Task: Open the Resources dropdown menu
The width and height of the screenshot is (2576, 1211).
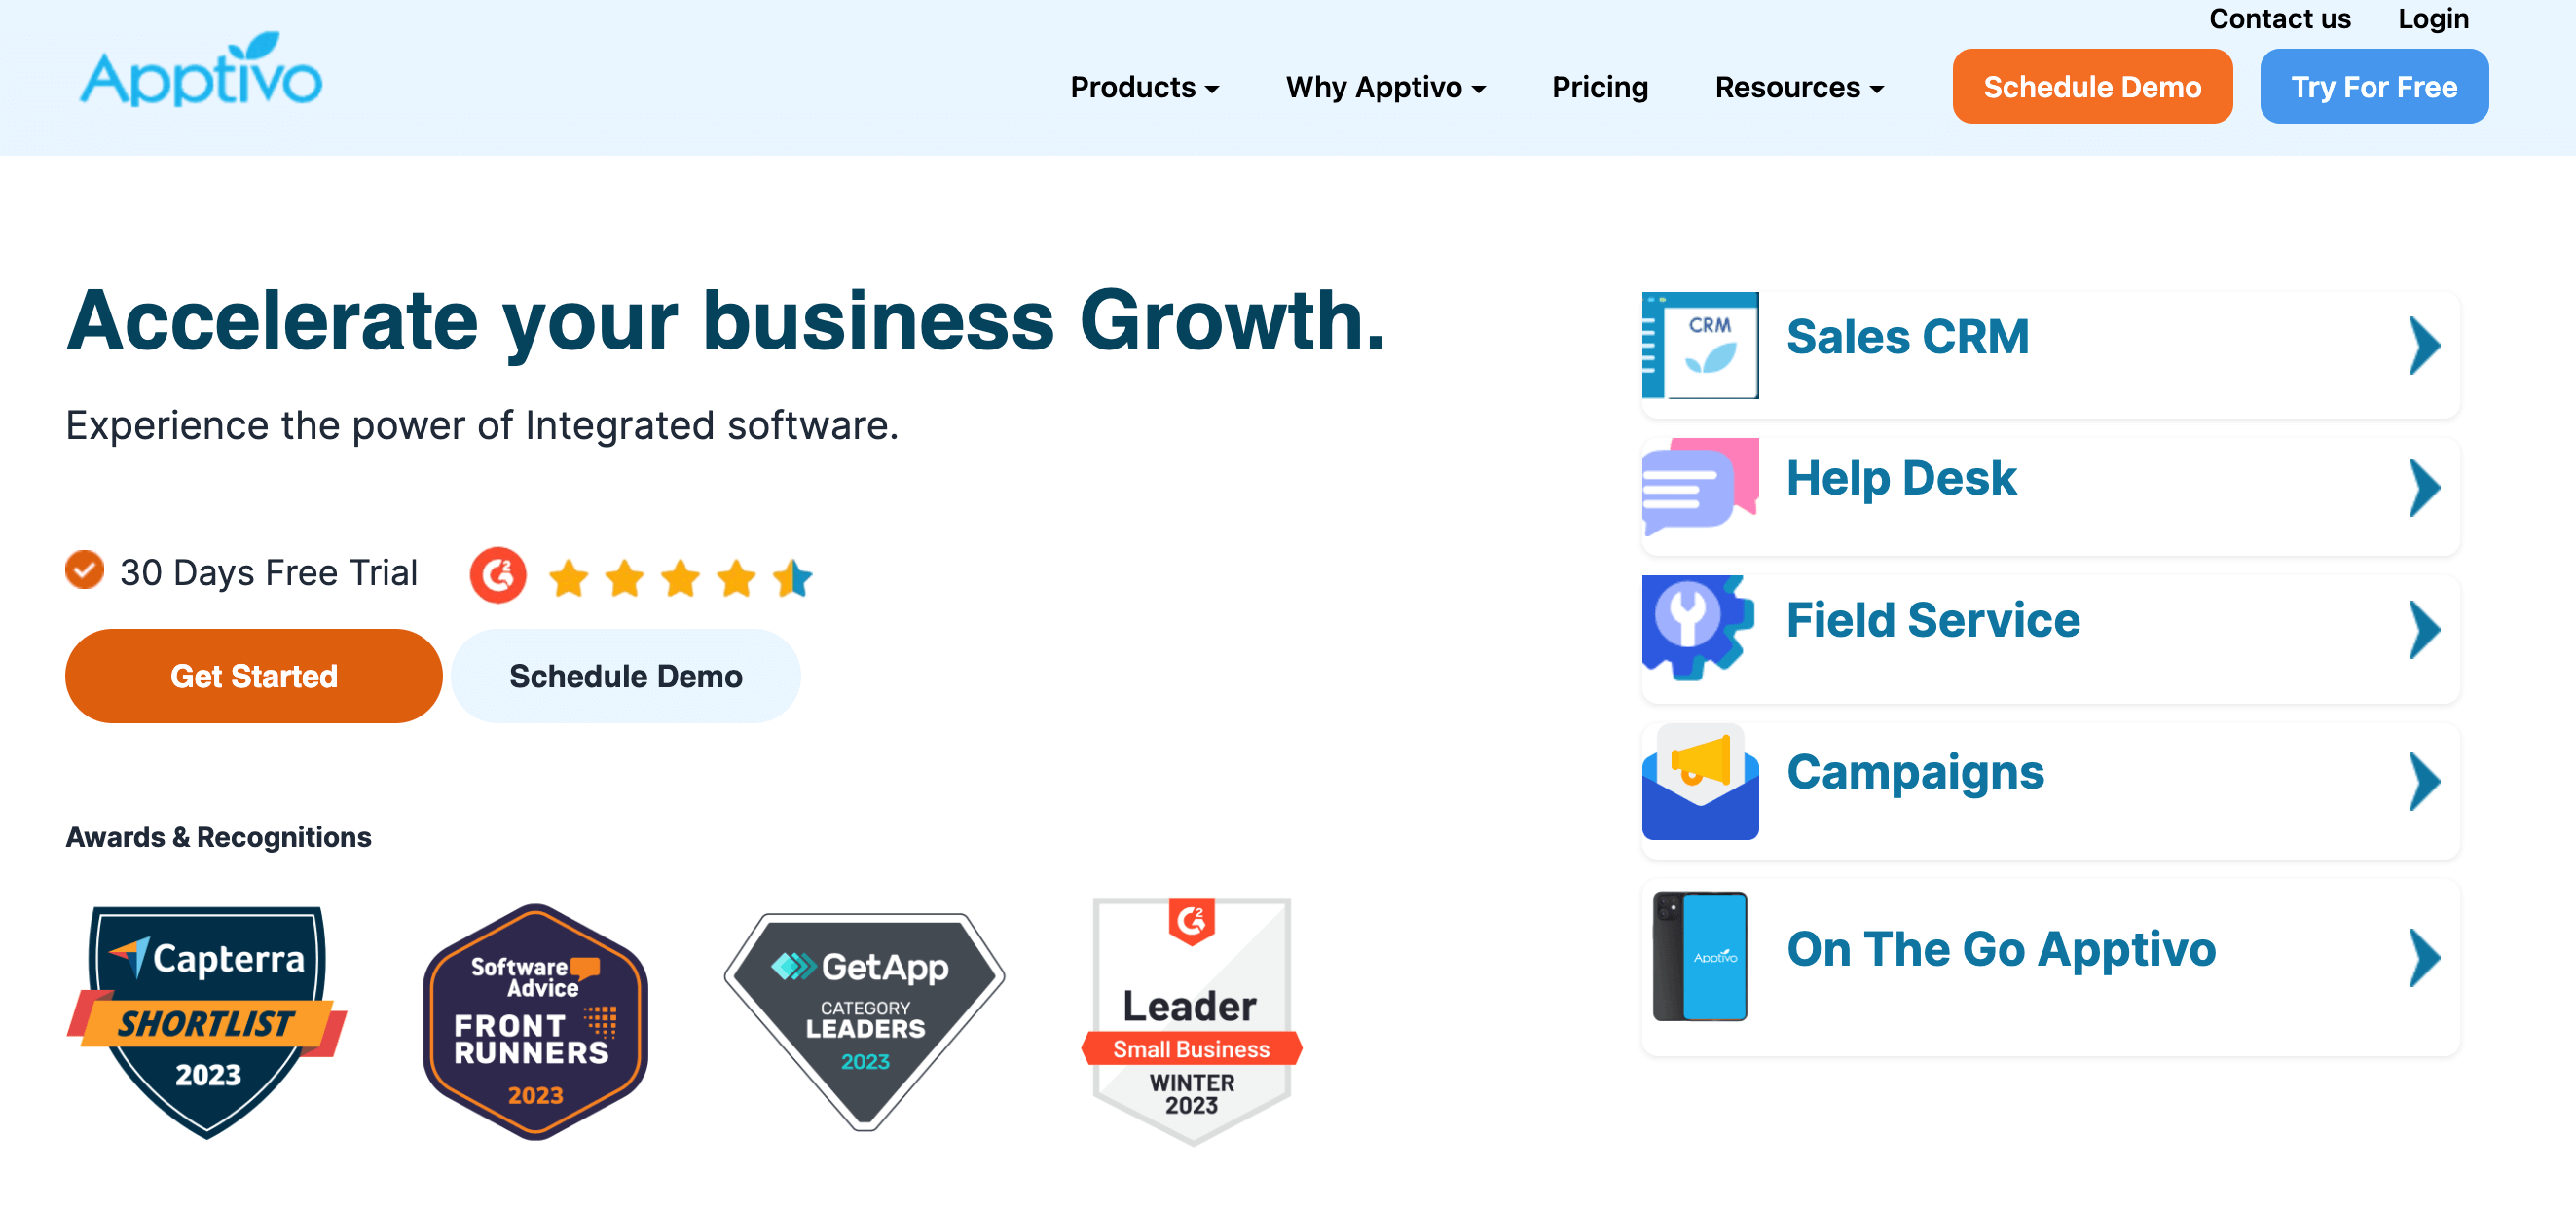Action: point(1799,87)
